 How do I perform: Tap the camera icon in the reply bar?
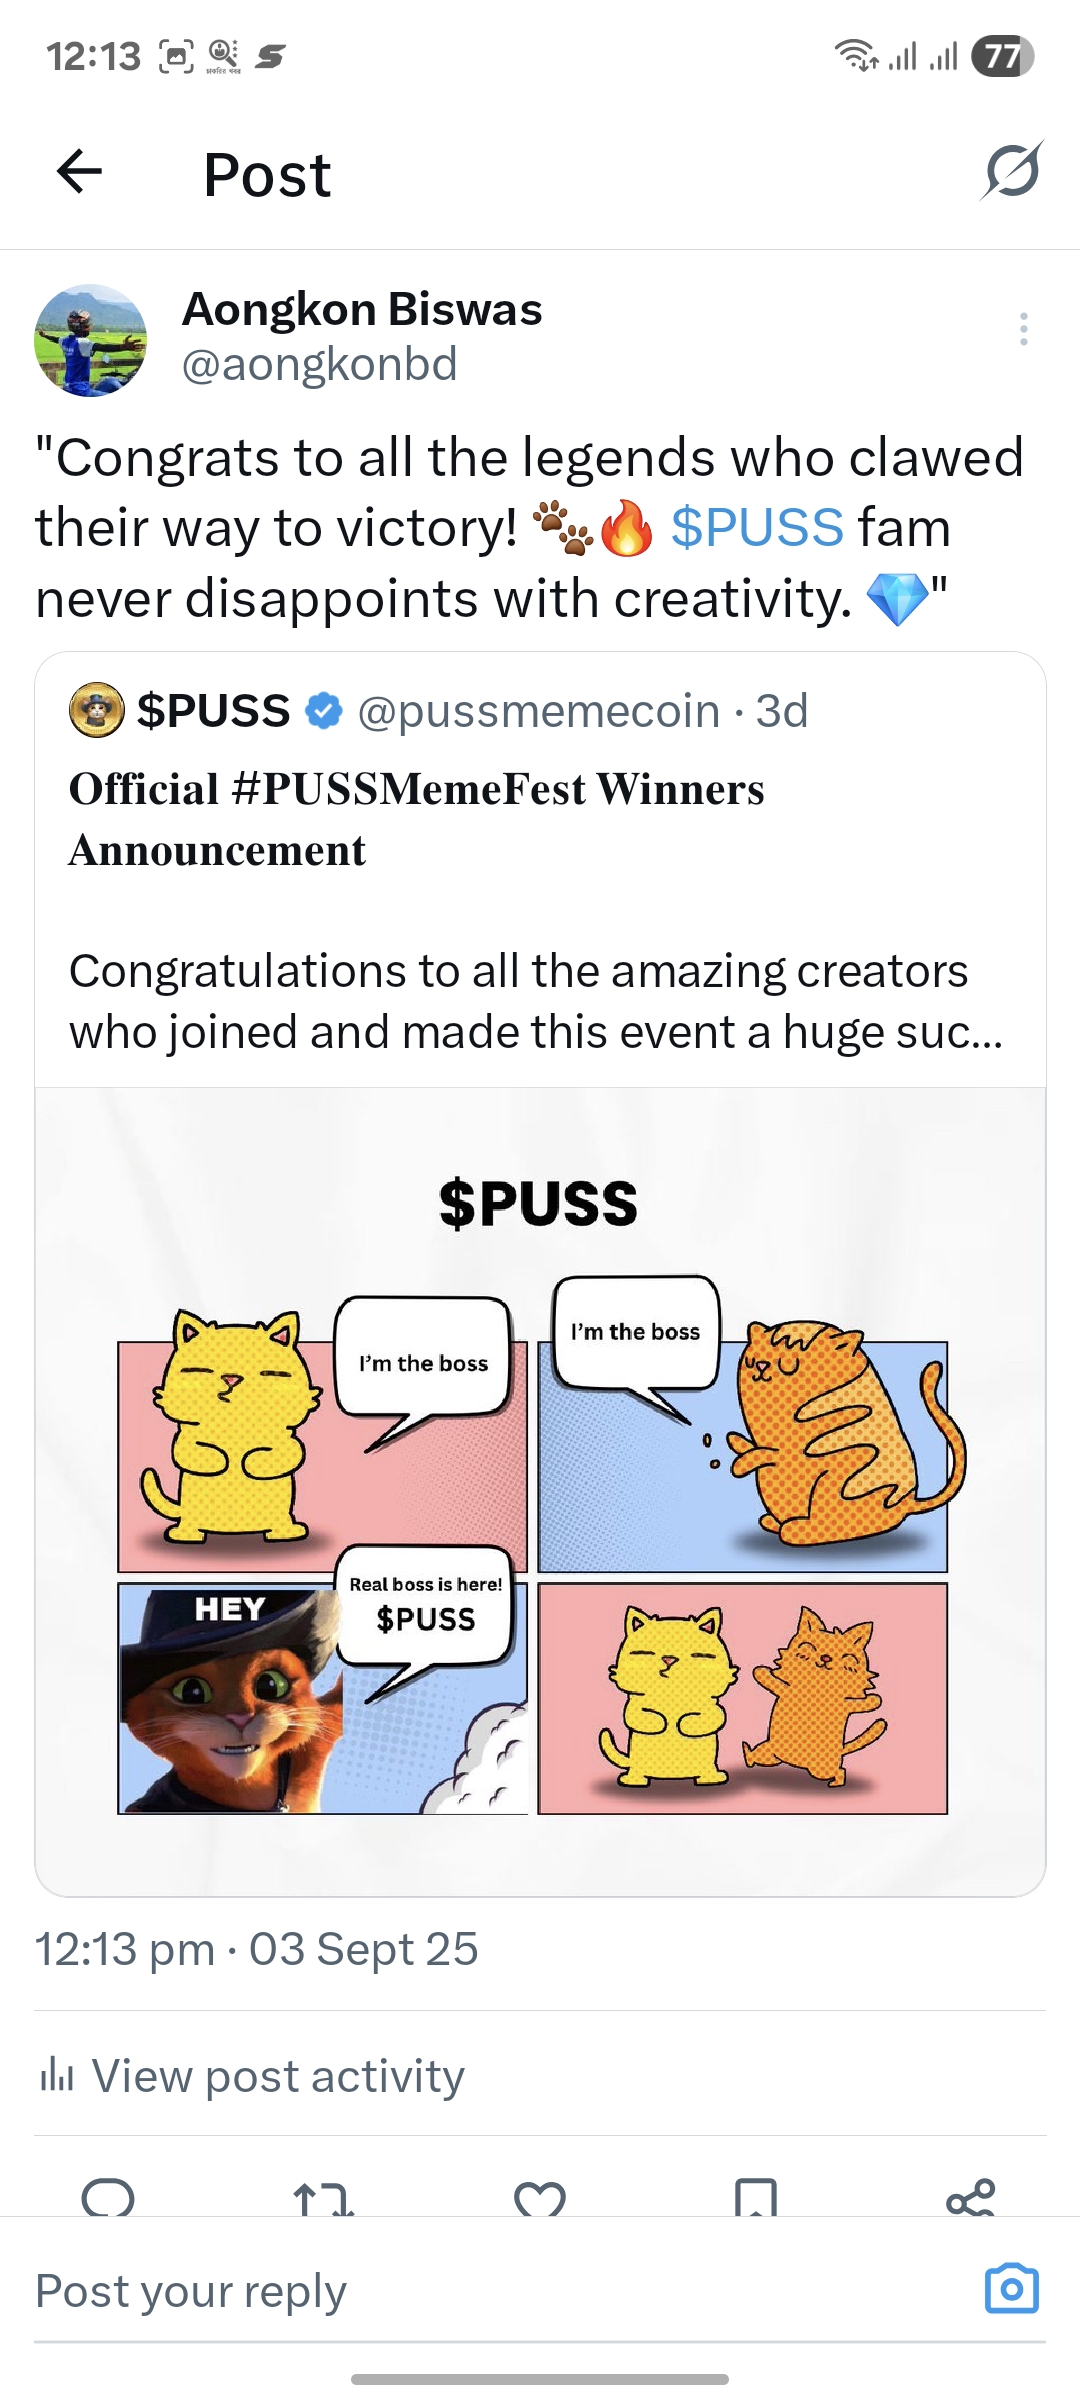tap(1012, 2288)
